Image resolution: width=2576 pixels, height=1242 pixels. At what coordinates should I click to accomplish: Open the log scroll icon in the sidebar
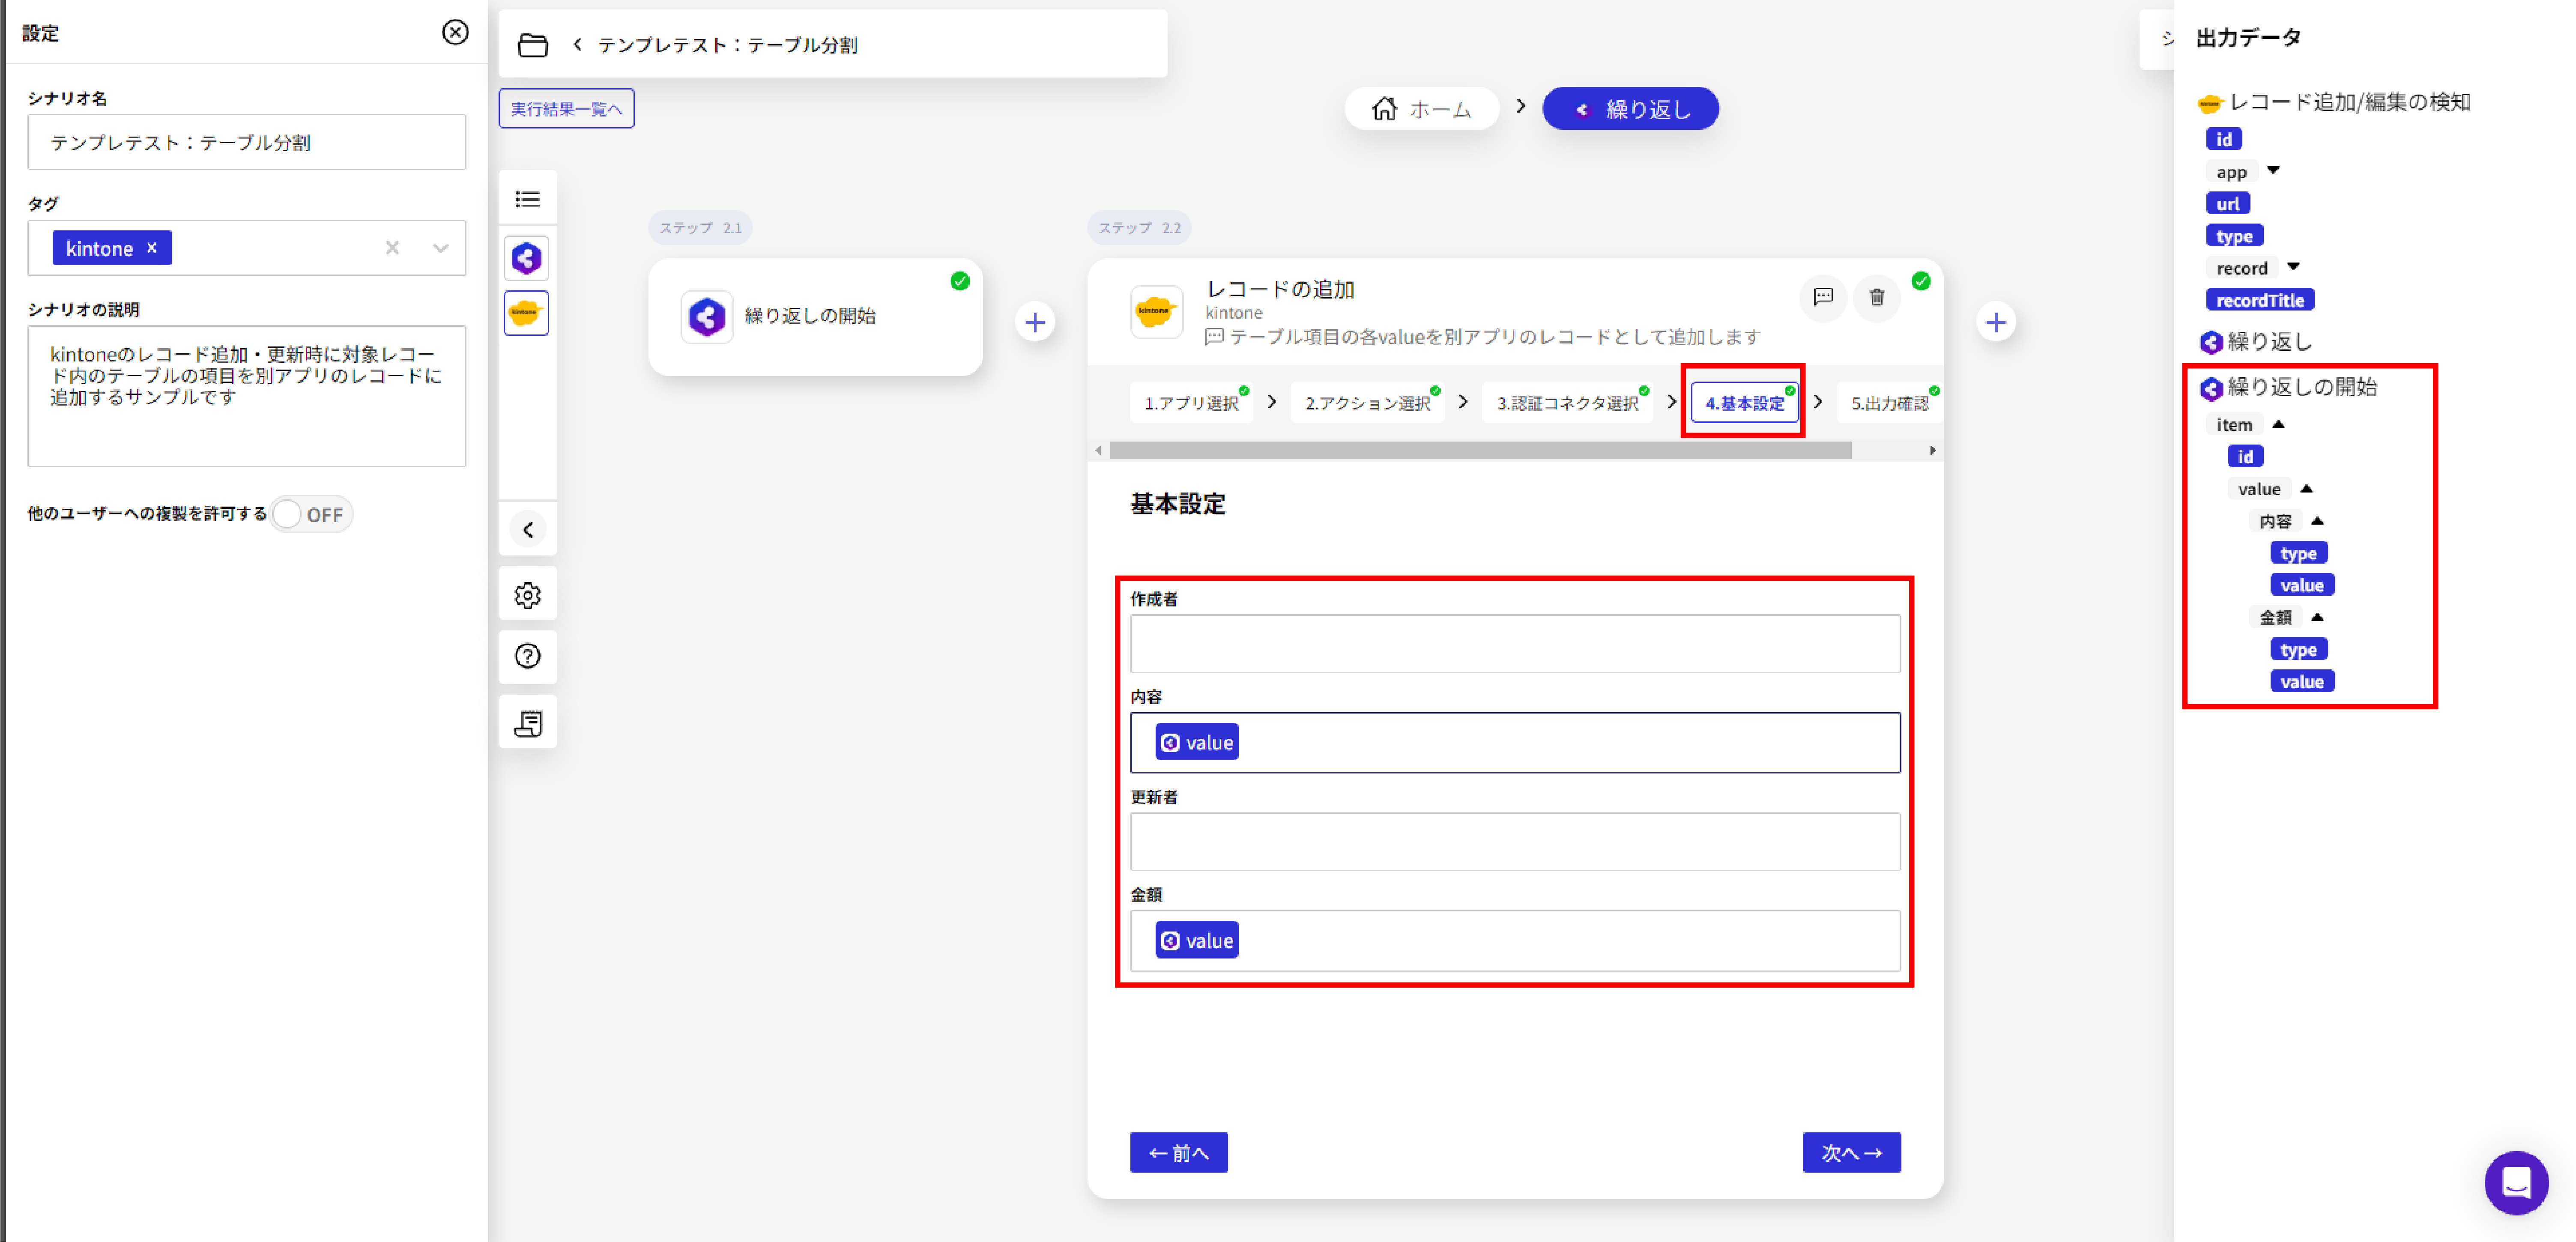(528, 723)
